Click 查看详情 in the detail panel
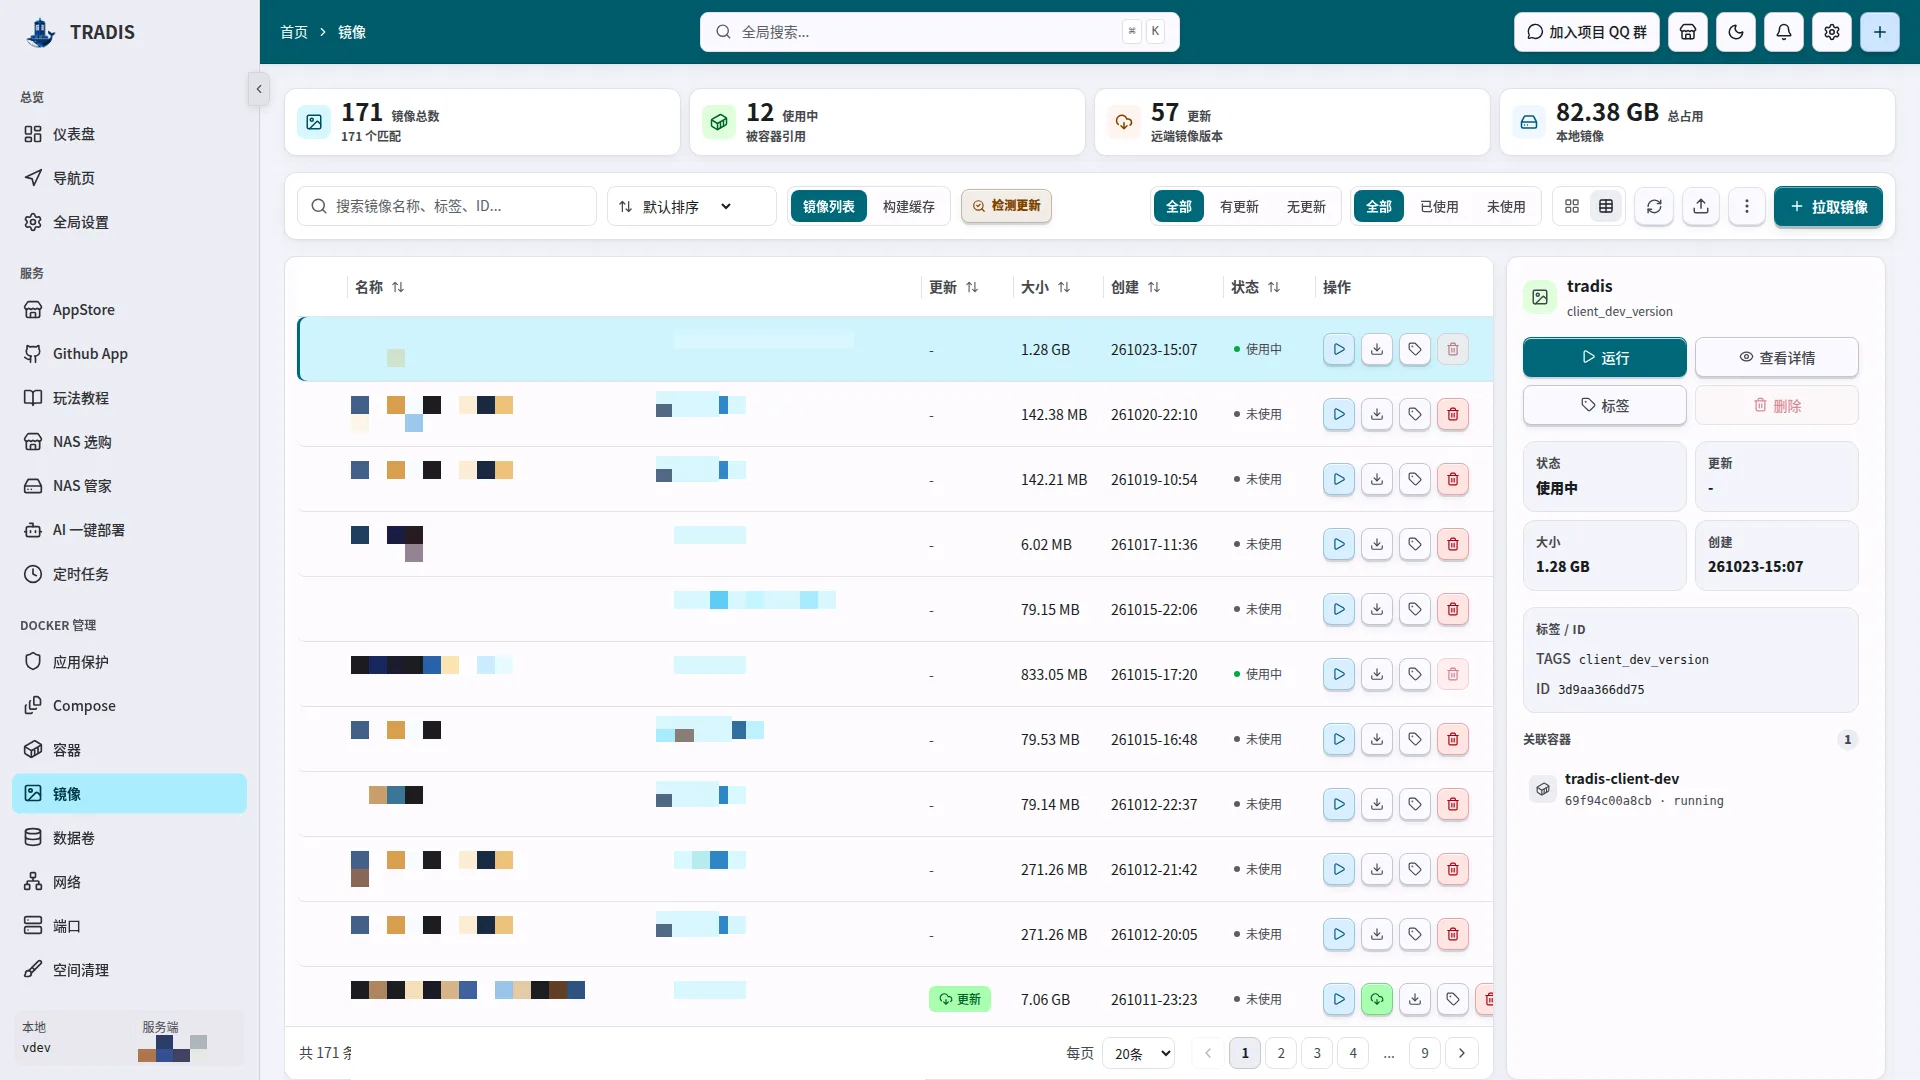1920x1080 pixels. (1776, 357)
